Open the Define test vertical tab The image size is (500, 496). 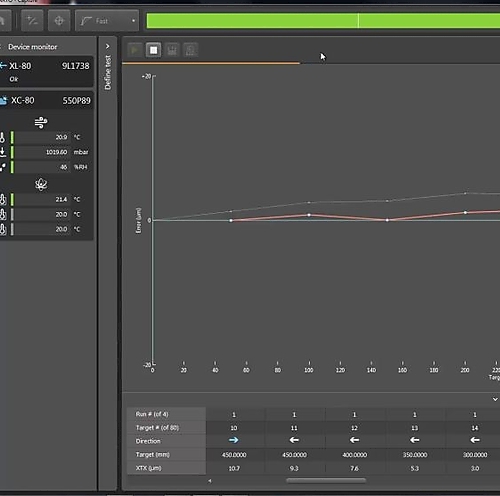click(x=107, y=73)
